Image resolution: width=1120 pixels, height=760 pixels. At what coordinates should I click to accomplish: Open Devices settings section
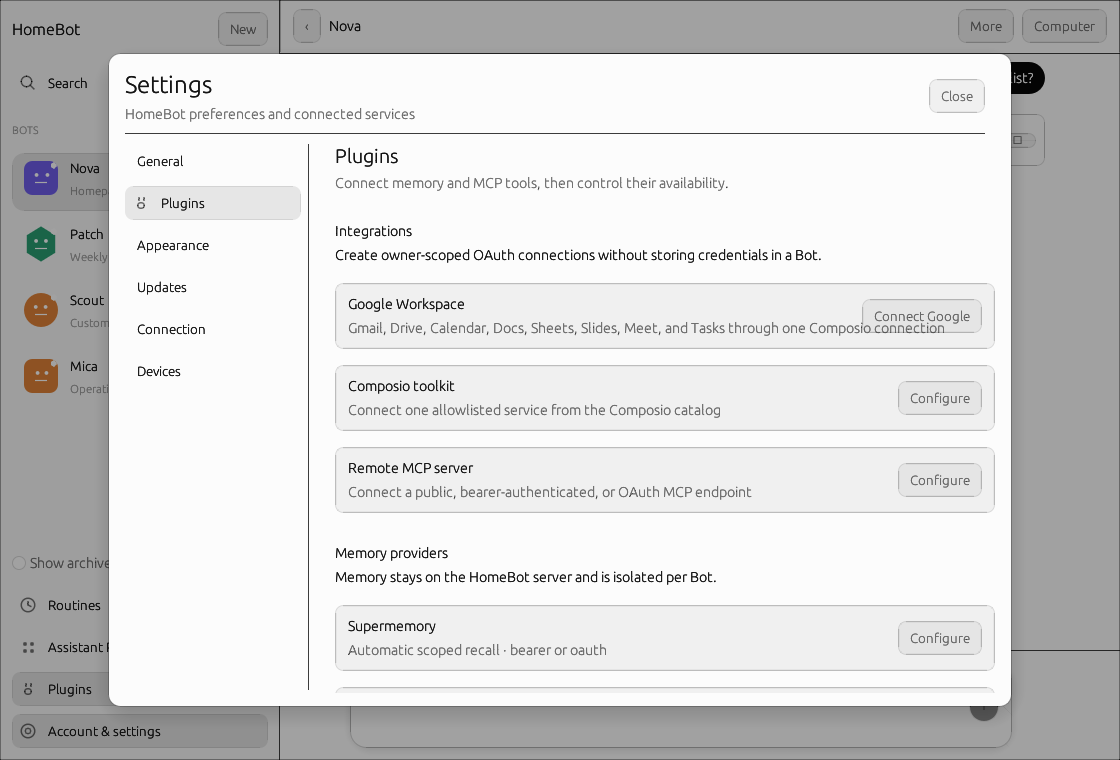213,371
